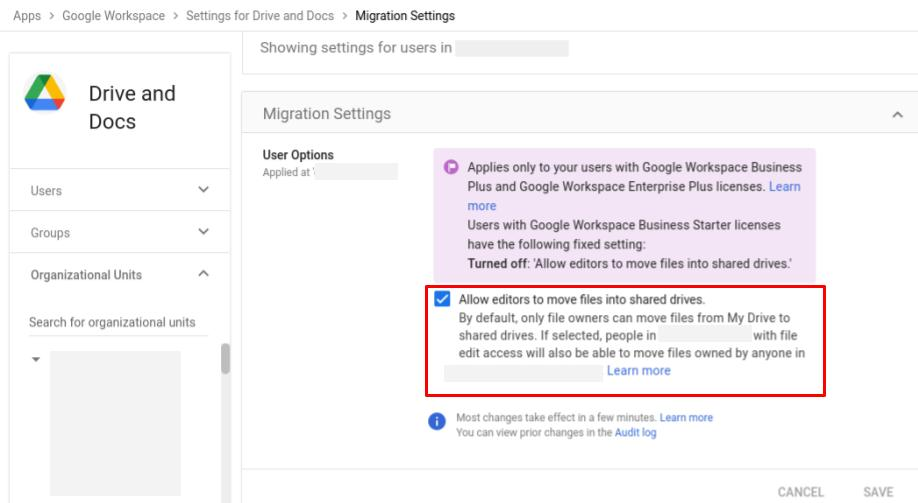Select the Groups section label
Screen dimensions: 918x503
50,233
